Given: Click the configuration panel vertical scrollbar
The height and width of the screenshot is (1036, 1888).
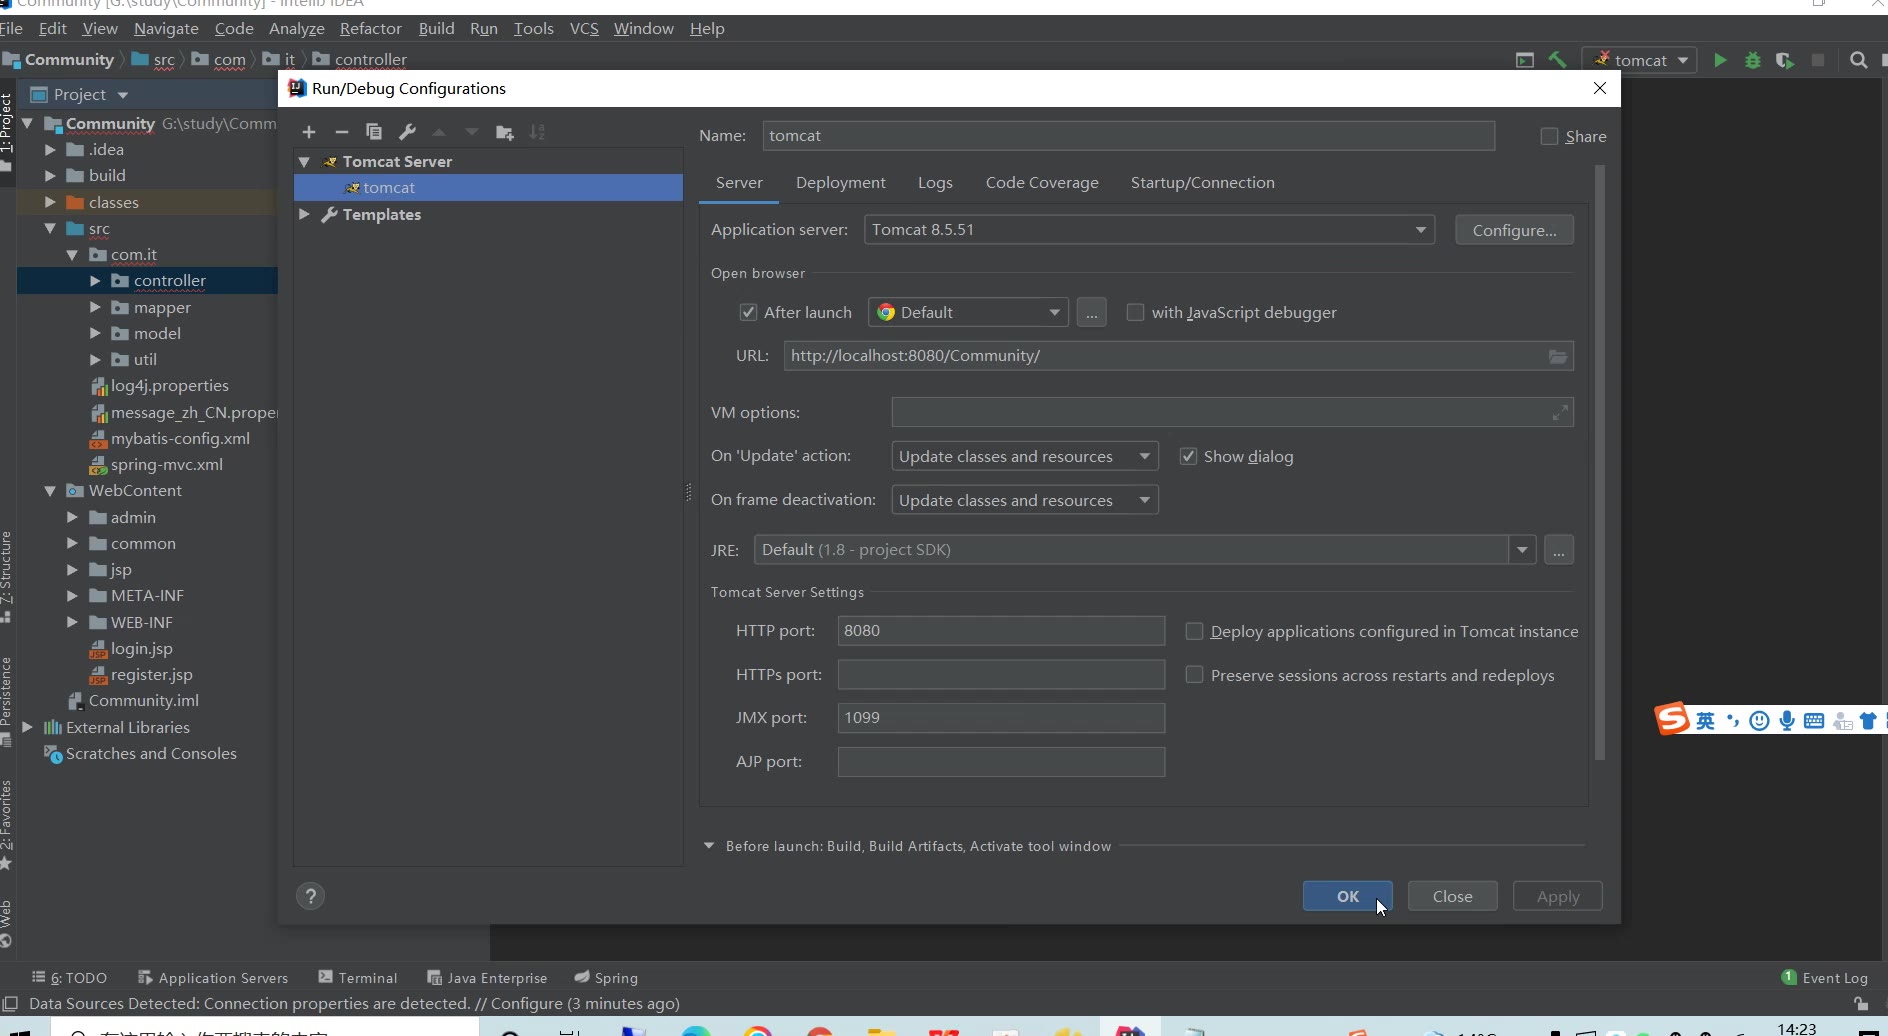Looking at the screenshot, I should [1599, 462].
